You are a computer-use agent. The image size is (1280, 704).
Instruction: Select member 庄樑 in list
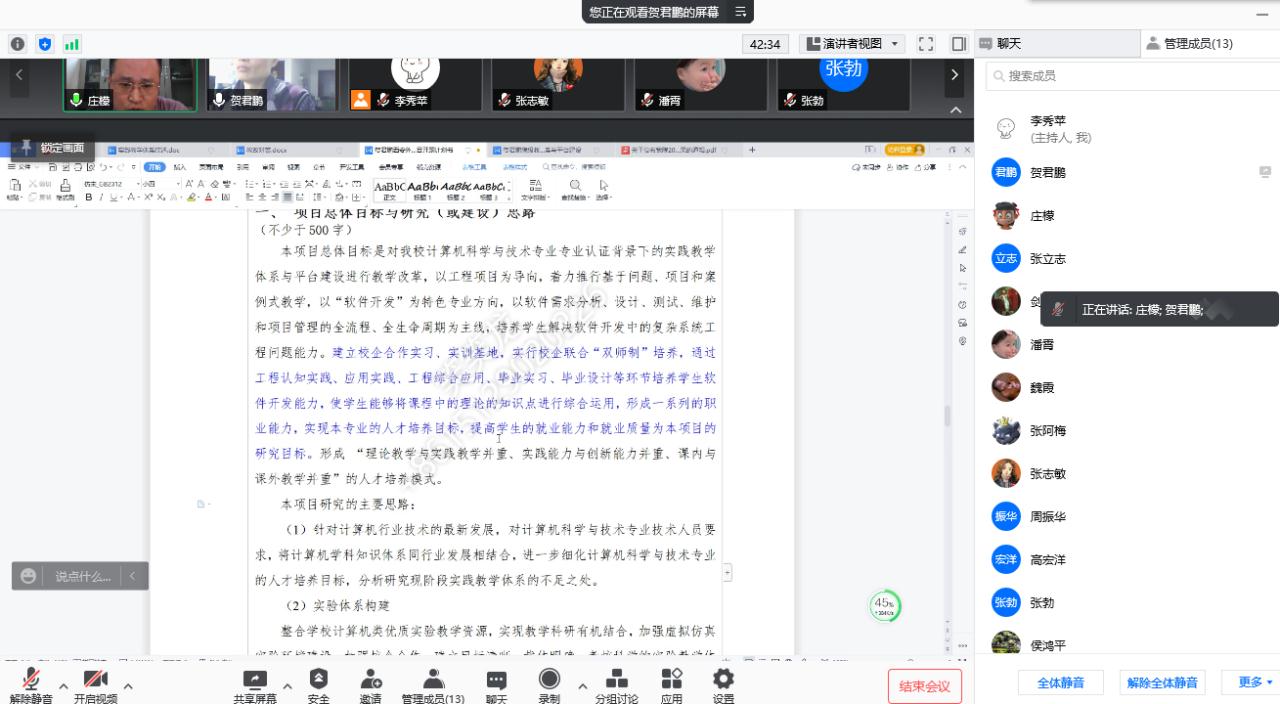(1127, 215)
